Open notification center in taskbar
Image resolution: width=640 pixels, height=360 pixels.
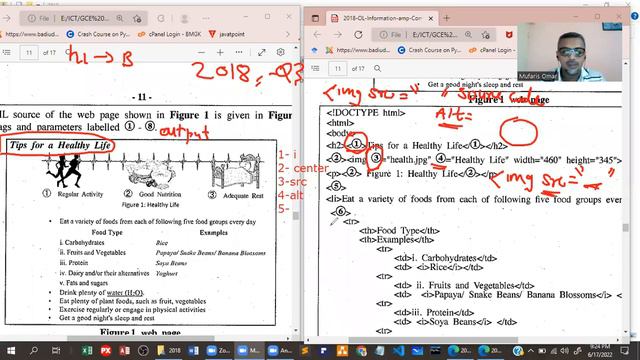(624, 351)
